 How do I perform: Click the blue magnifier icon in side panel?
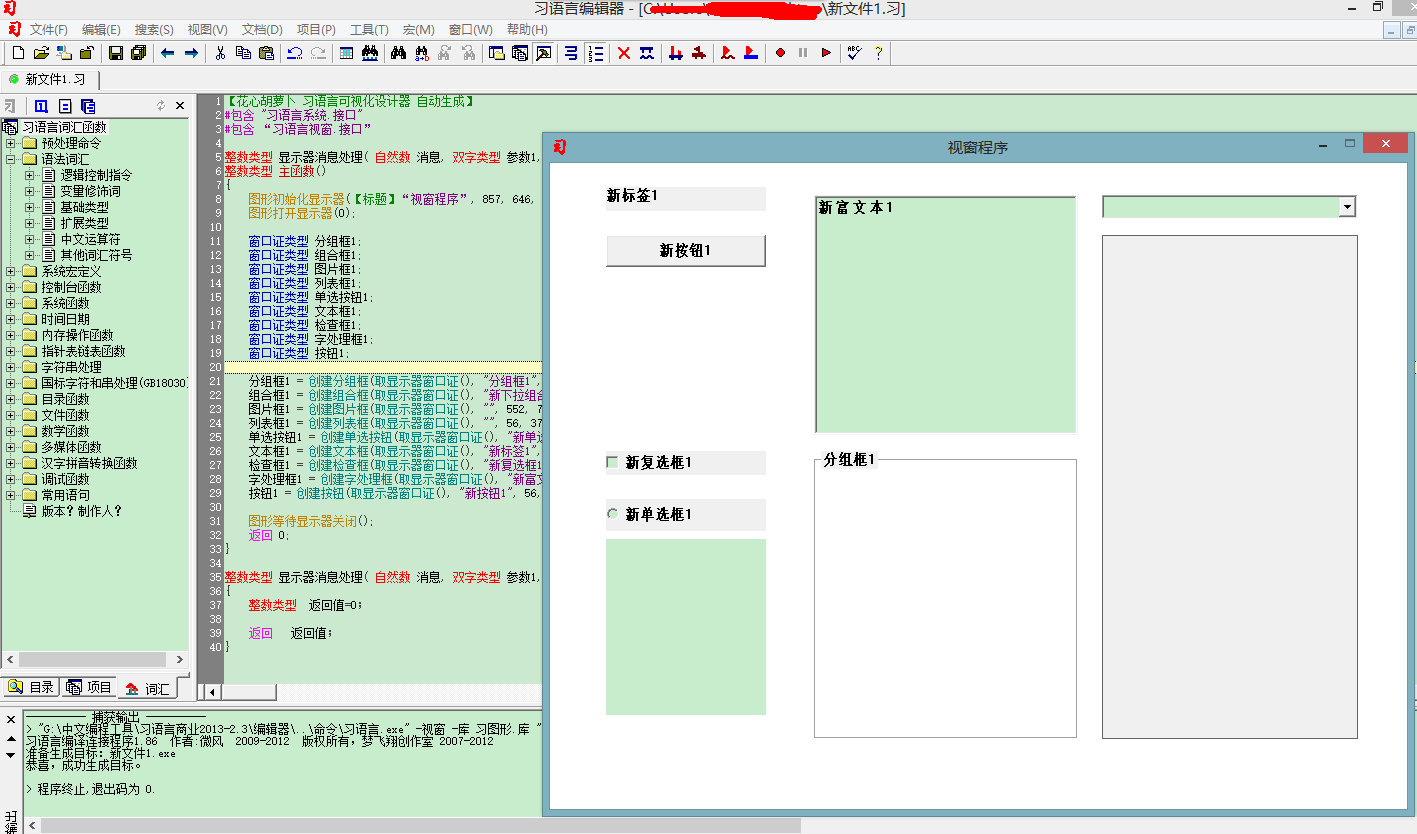[x=41, y=106]
